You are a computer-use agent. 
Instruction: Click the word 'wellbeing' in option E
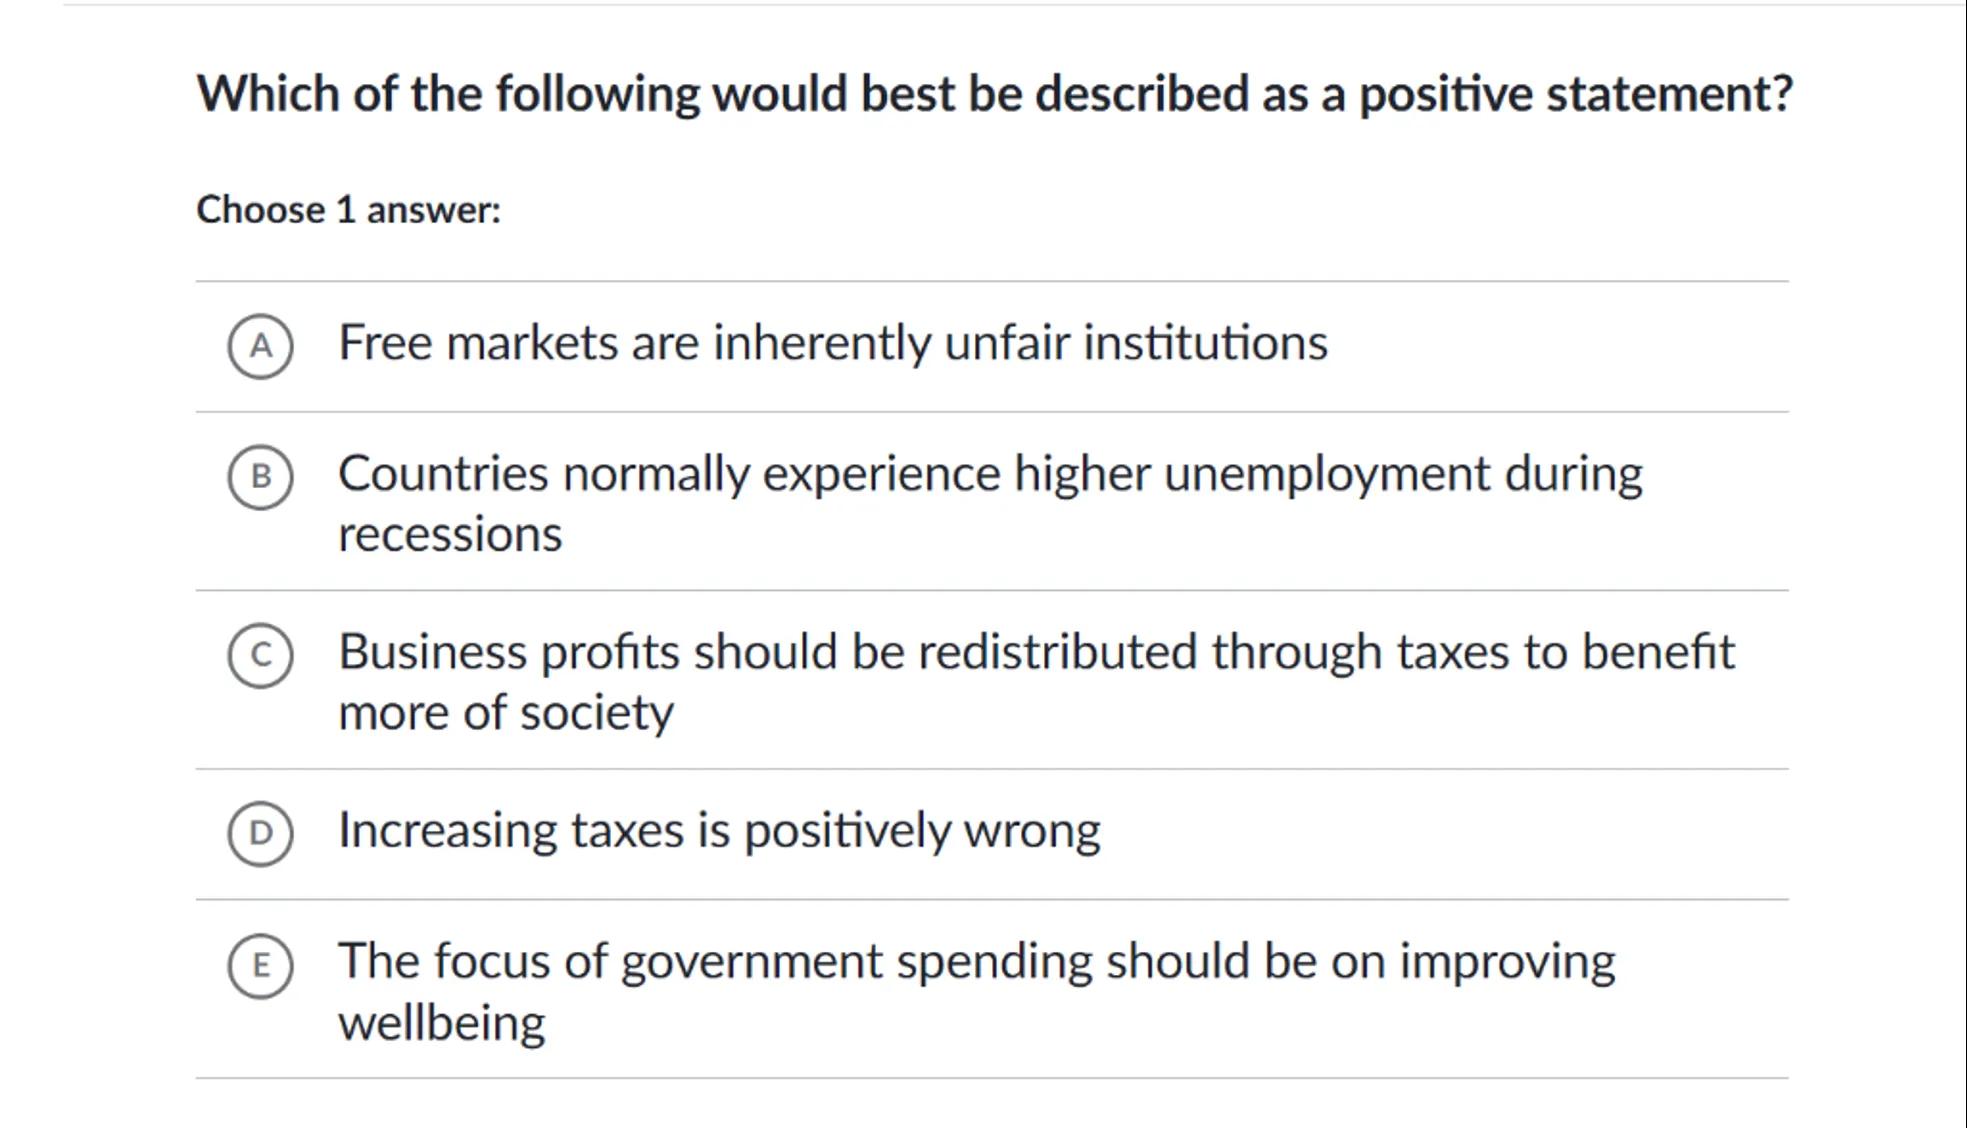(441, 1023)
